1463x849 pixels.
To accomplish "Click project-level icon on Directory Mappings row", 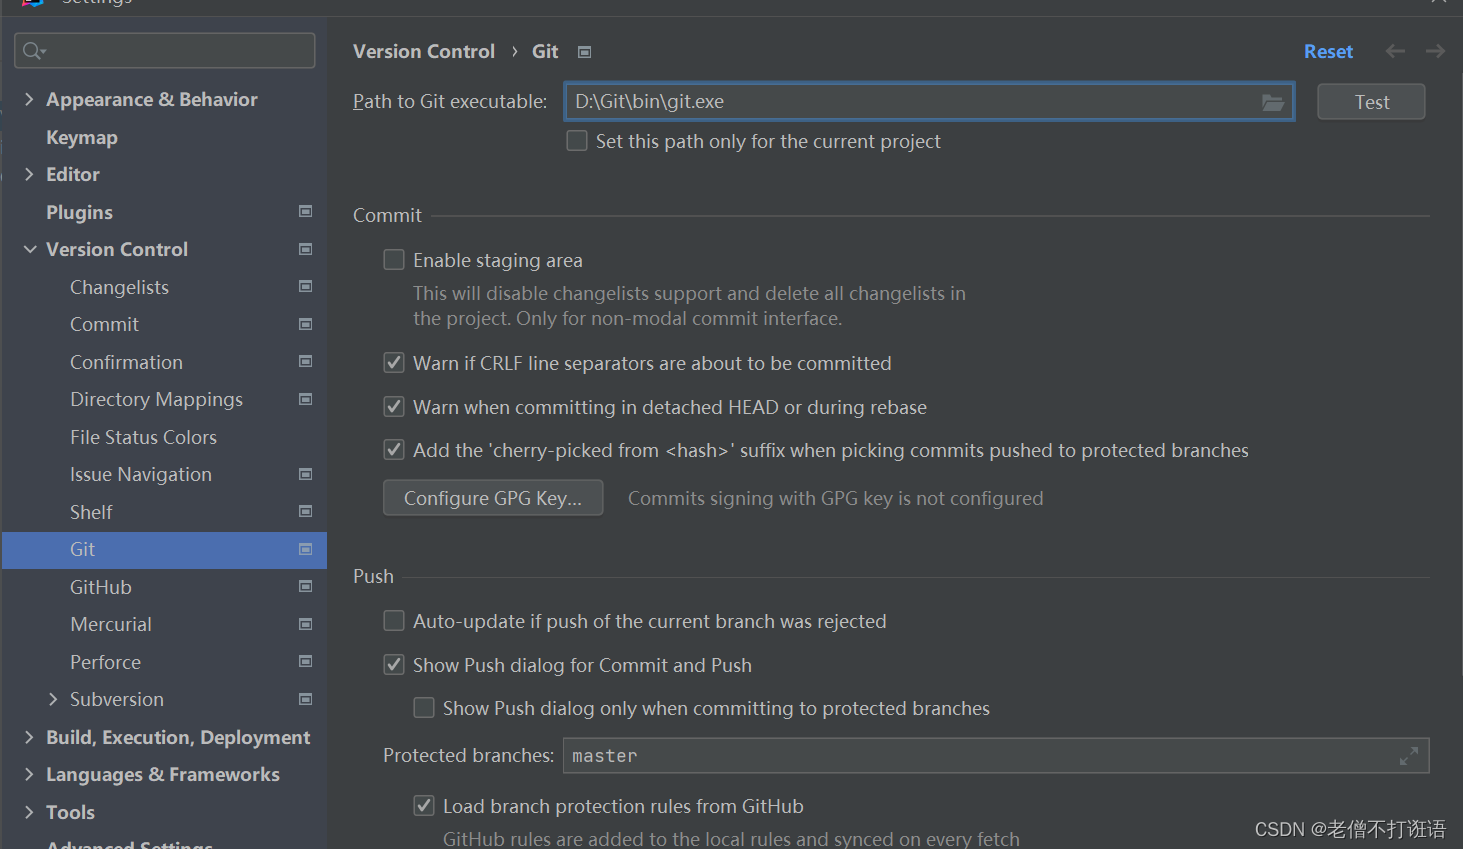I will (x=306, y=399).
